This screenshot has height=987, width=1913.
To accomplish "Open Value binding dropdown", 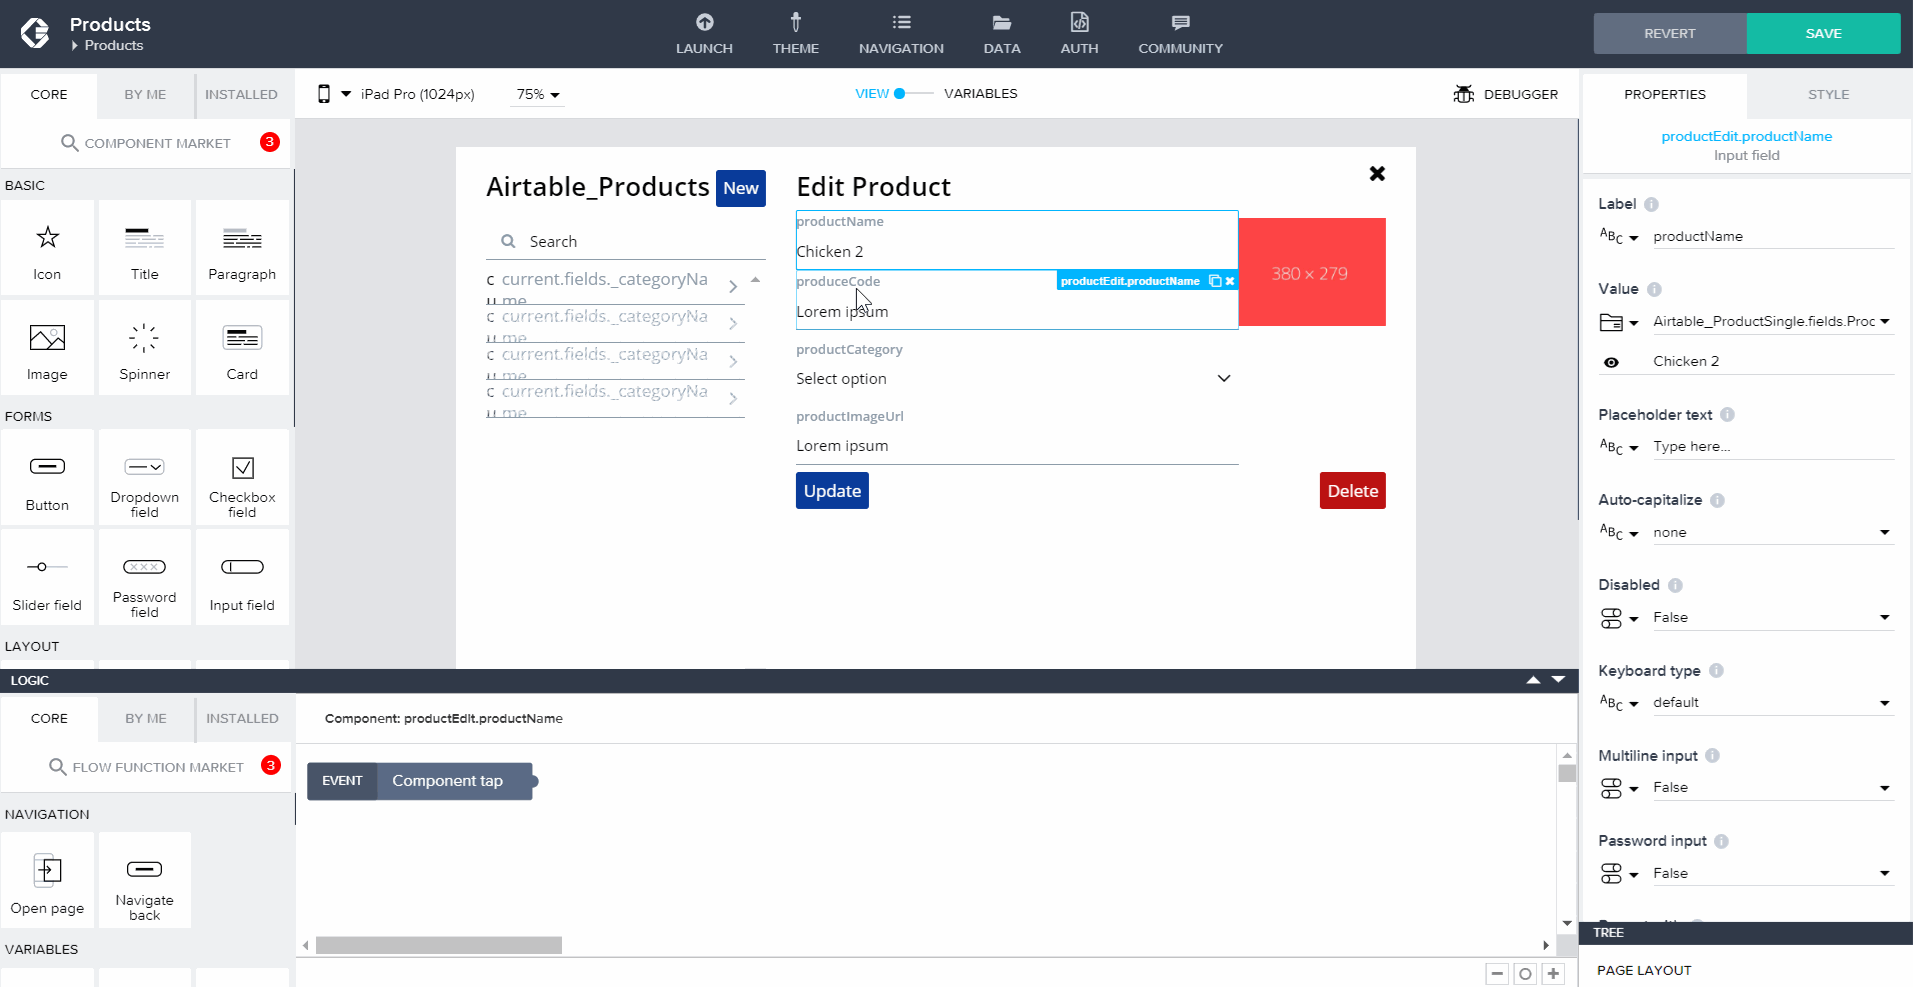I will [x=1772, y=322].
